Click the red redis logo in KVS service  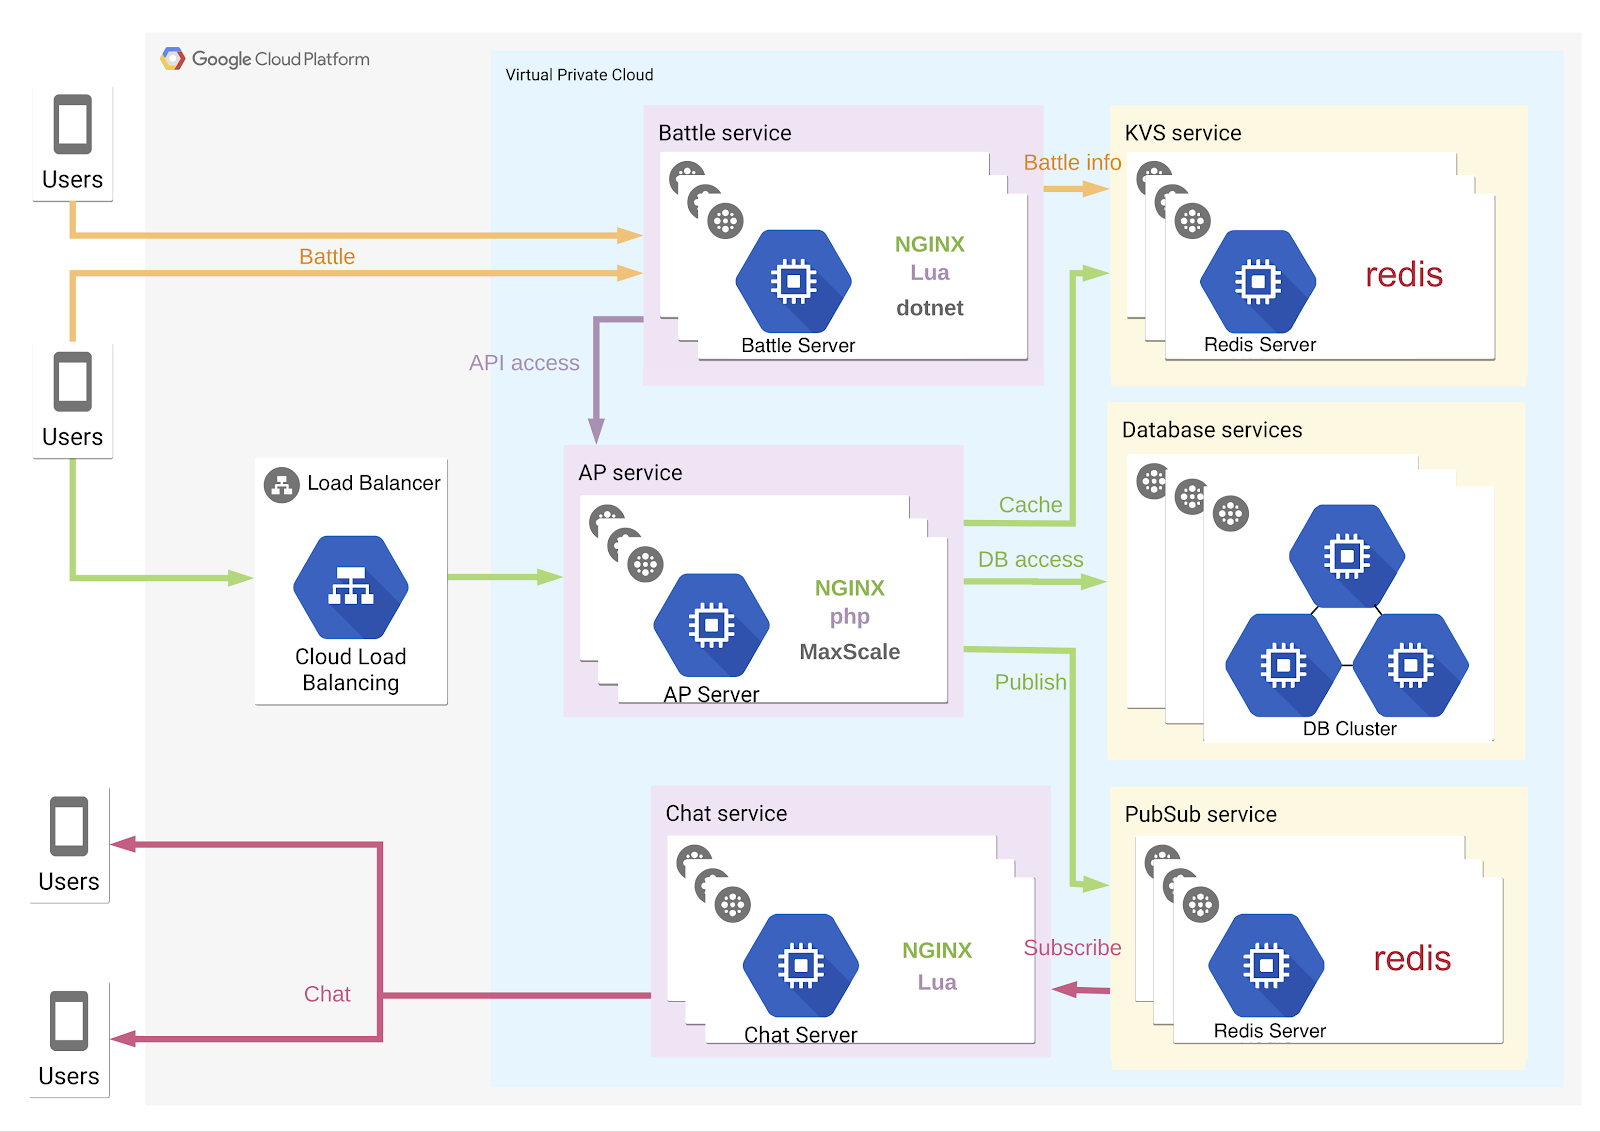coord(1404,274)
